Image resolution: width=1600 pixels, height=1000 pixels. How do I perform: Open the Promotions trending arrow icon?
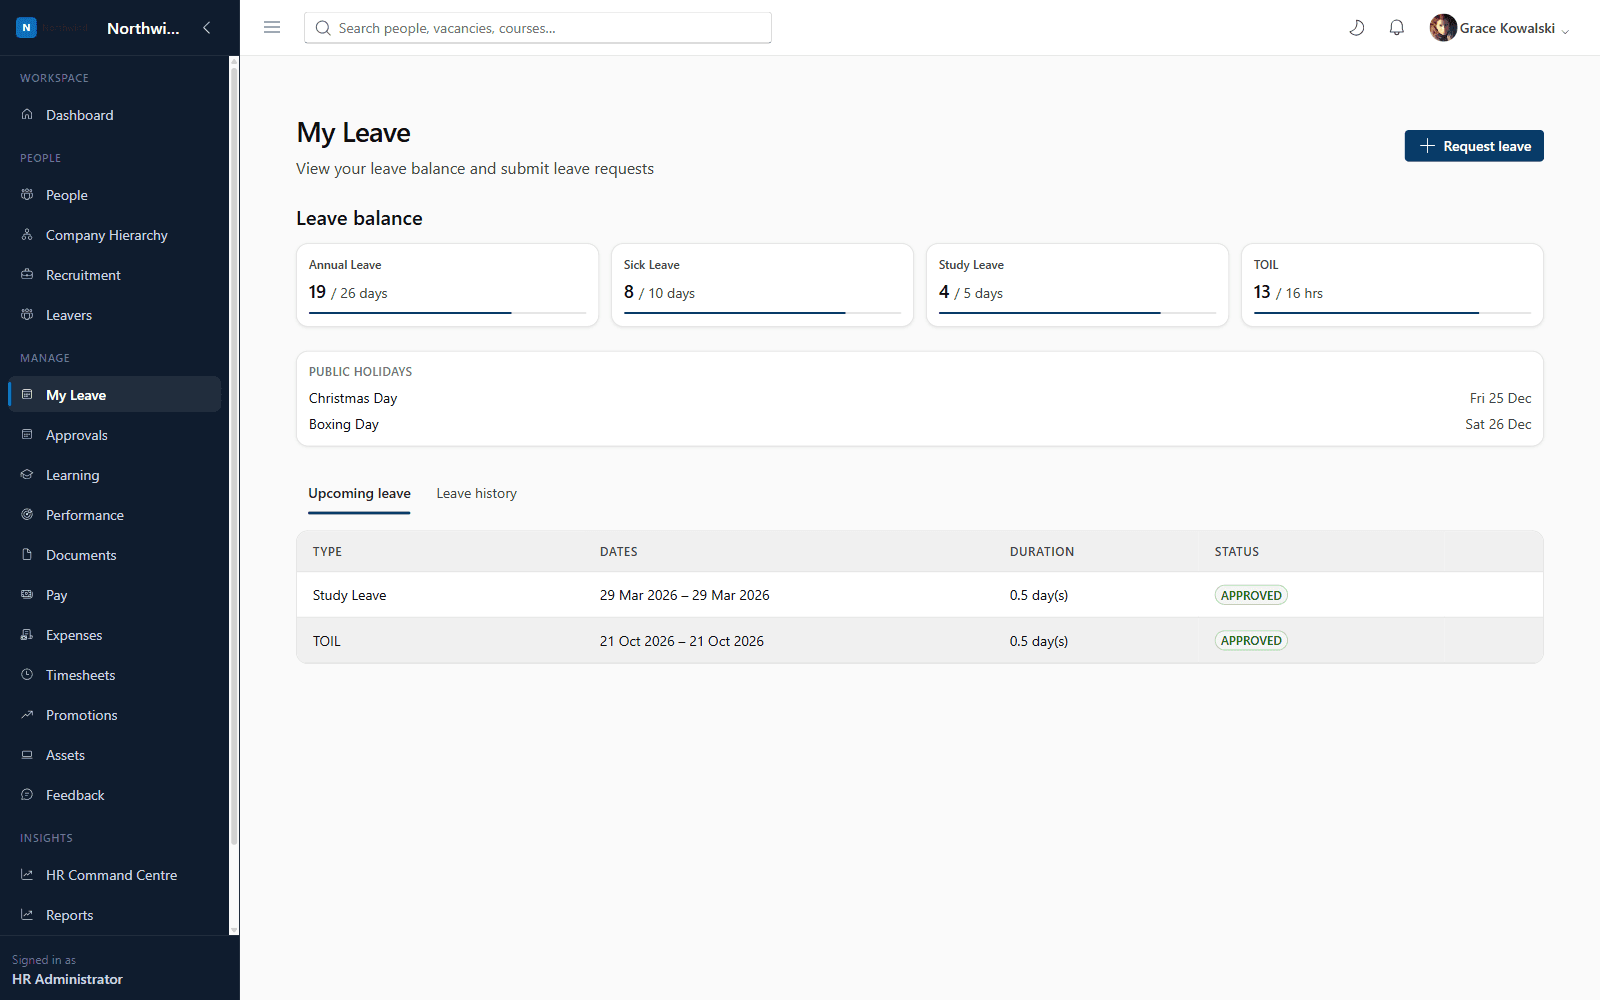pos(27,715)
